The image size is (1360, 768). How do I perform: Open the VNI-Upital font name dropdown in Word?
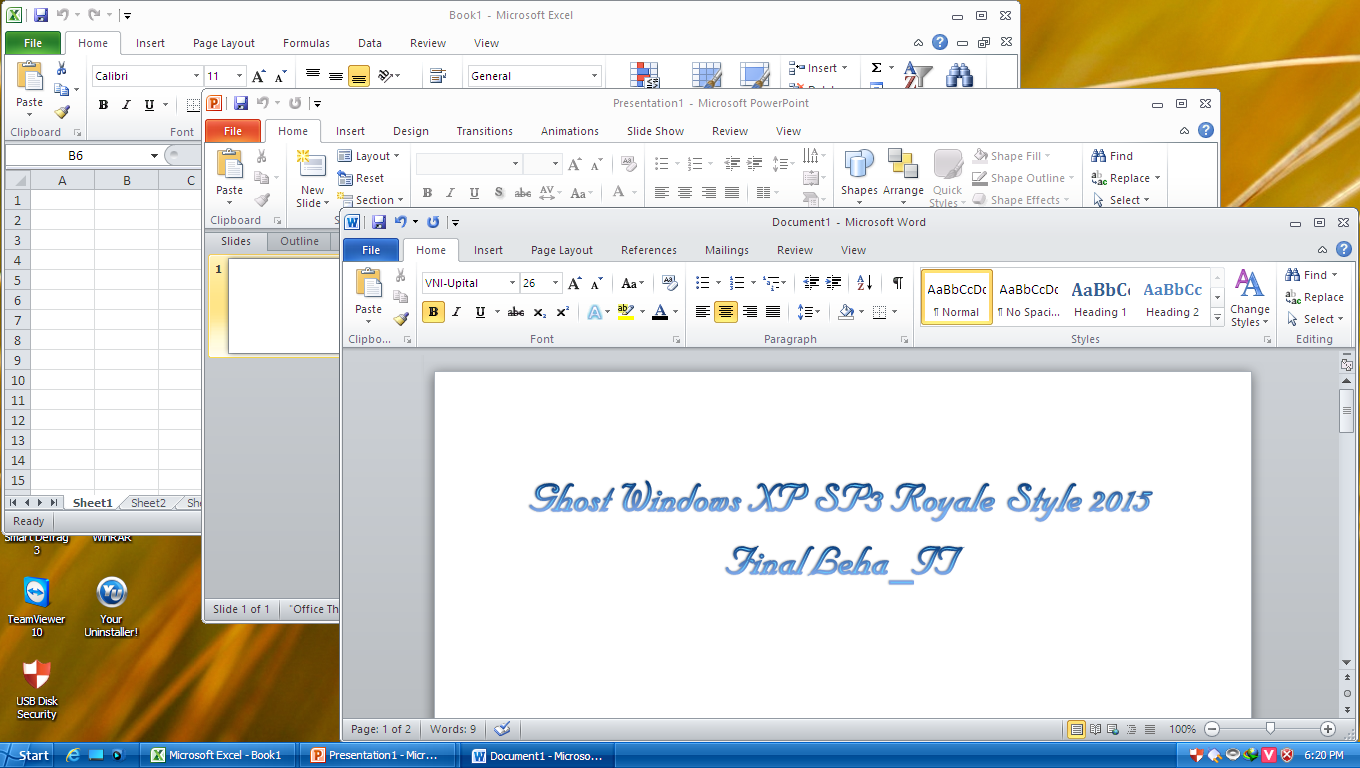pyautogui.click(x=512, y=283)
